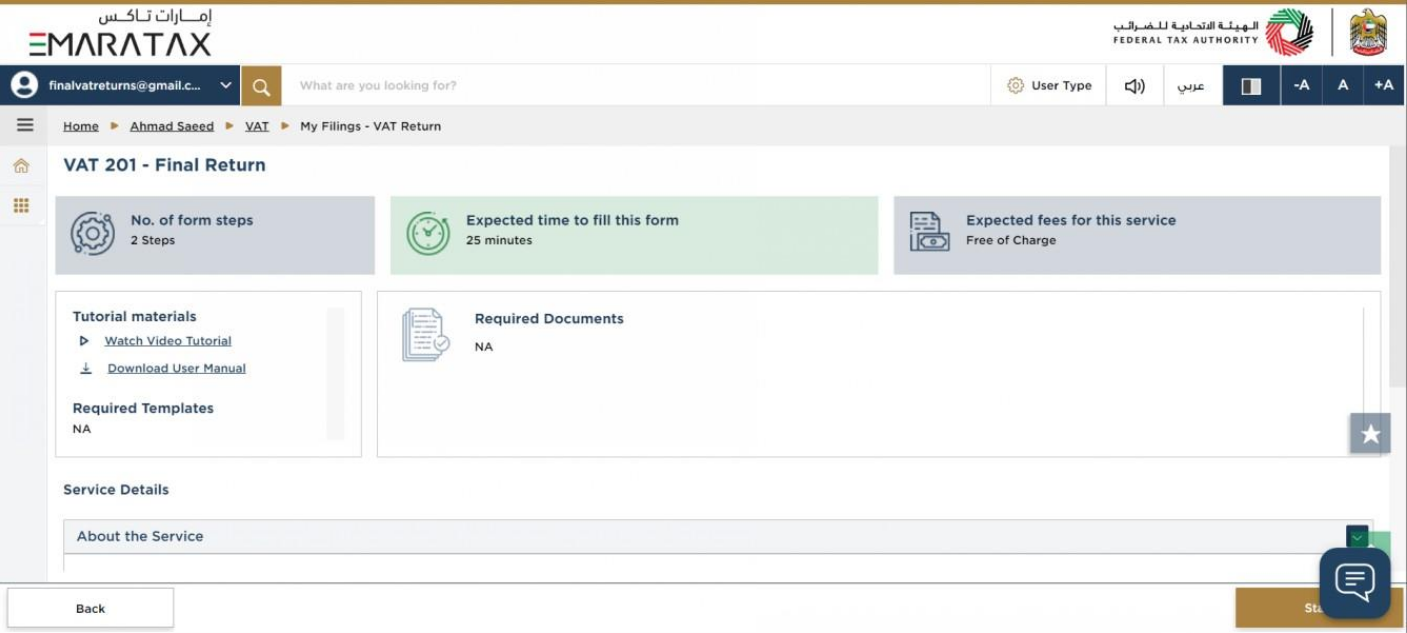Click the Federal Tax Authority logo

(x=1214, y=33)
